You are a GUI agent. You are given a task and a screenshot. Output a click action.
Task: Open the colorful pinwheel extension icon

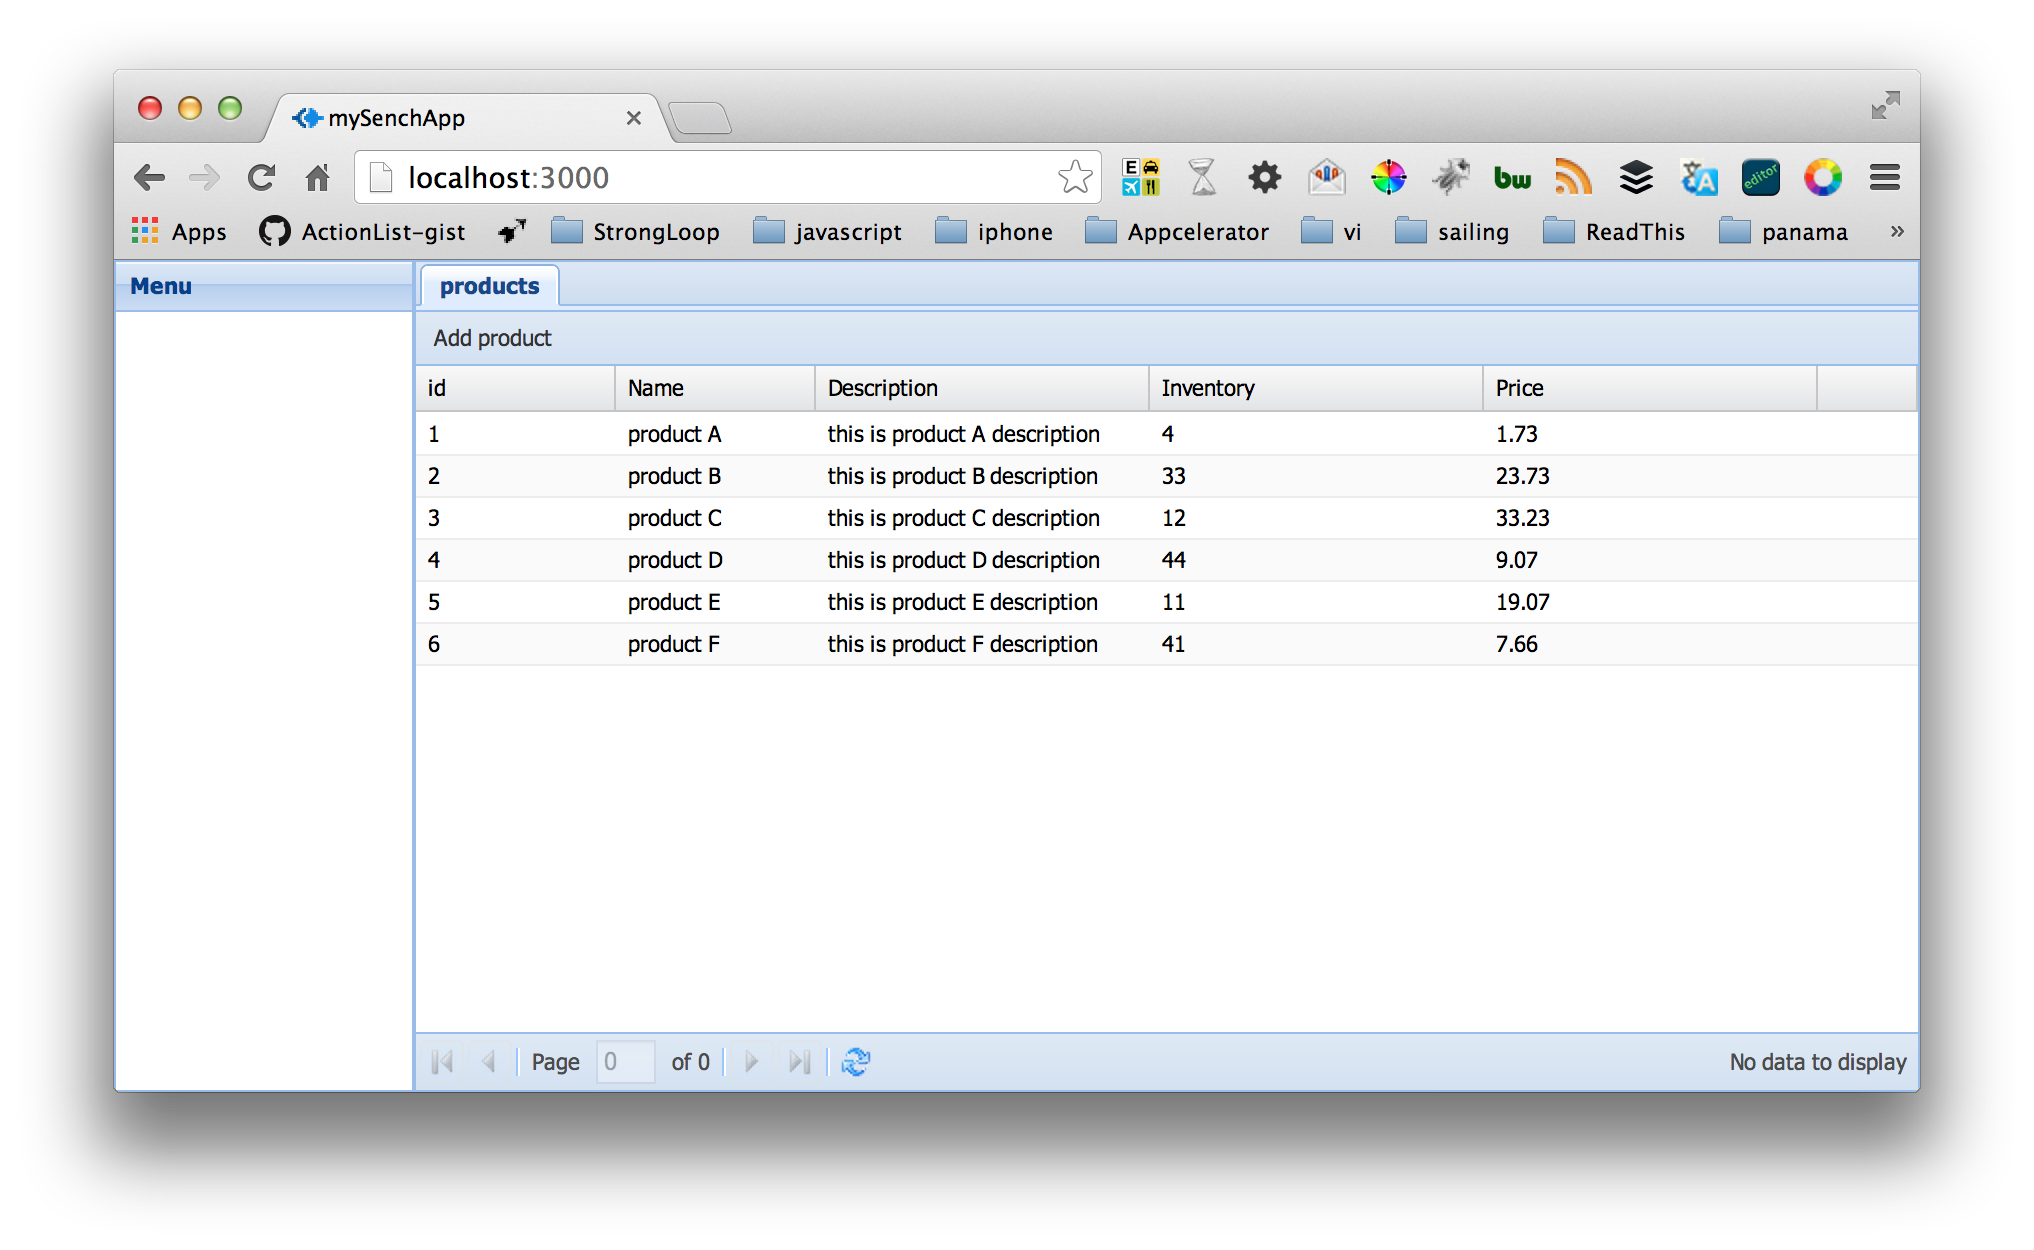1389,178
